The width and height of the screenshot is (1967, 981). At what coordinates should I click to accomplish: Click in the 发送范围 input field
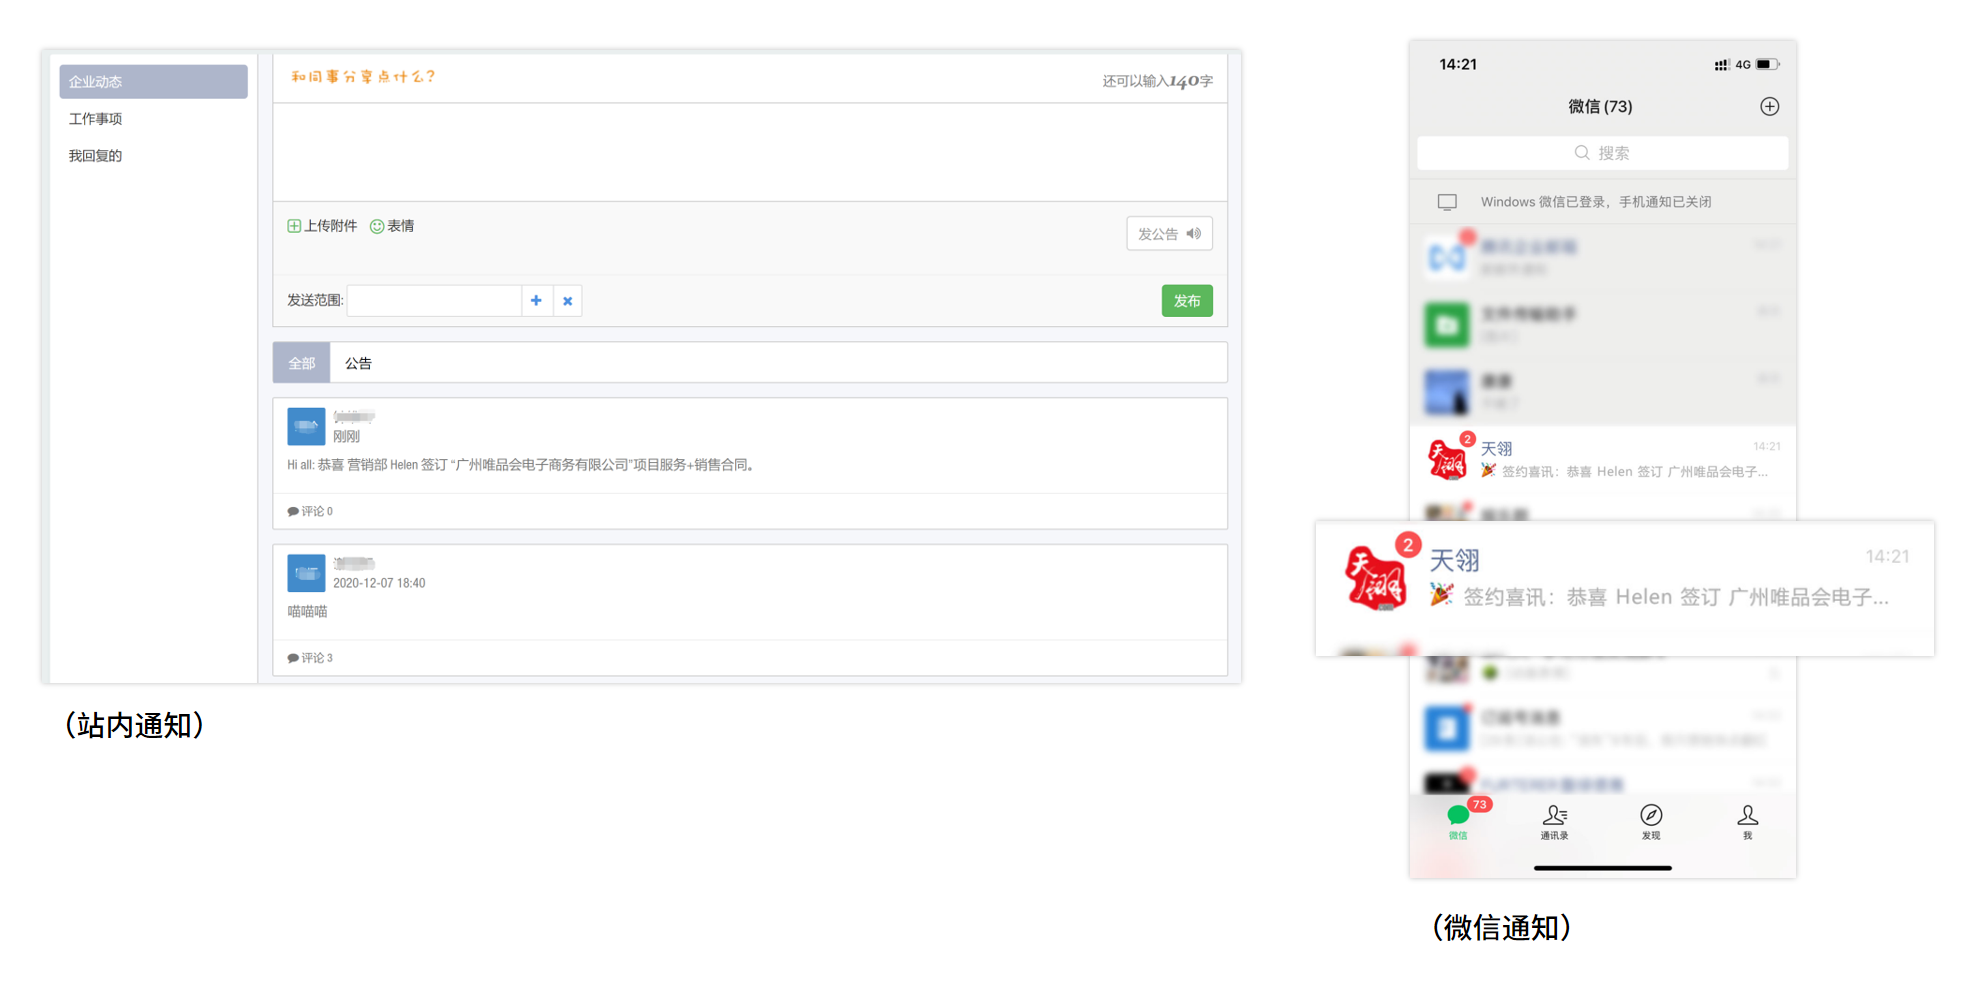click(434, 300)
